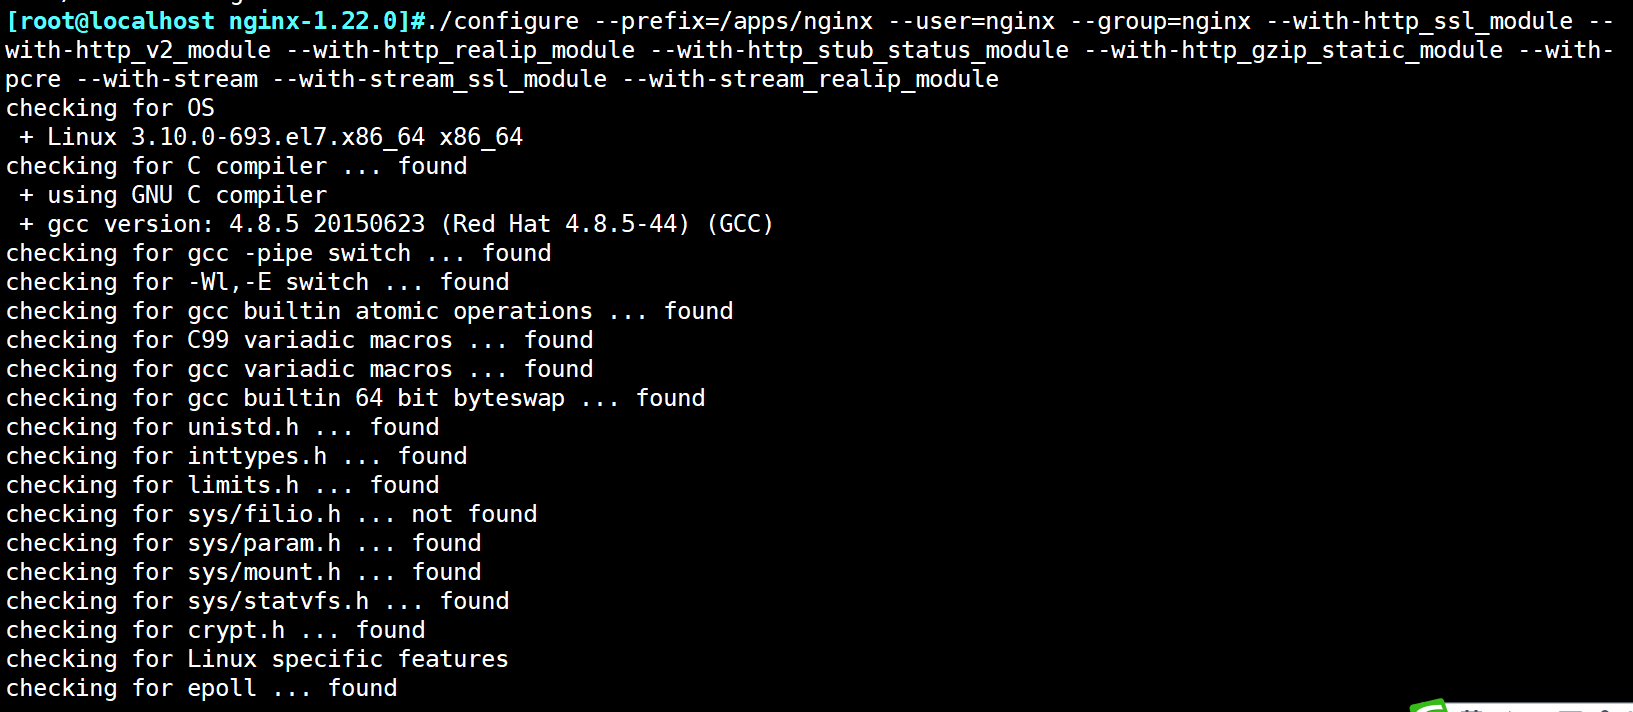Click the 'gcc -pipe switch' check line
Screen dimensions: 1633x712
[278, 253]
